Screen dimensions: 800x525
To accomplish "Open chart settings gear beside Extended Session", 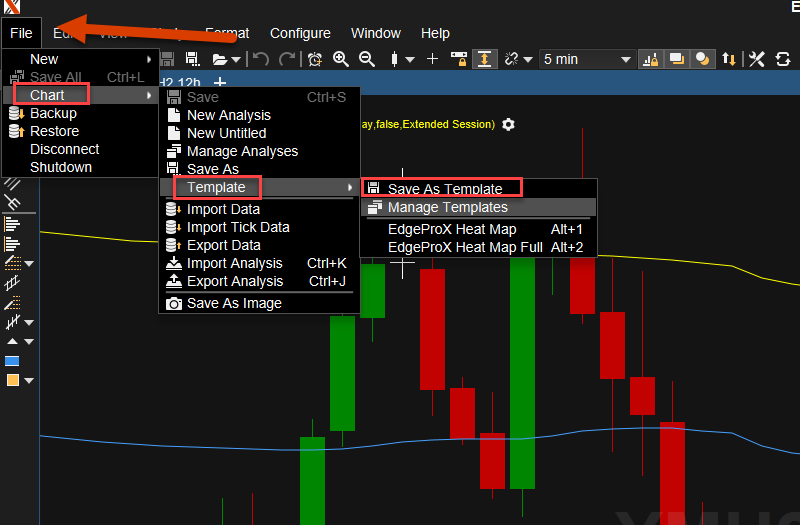I will point(508,124).
